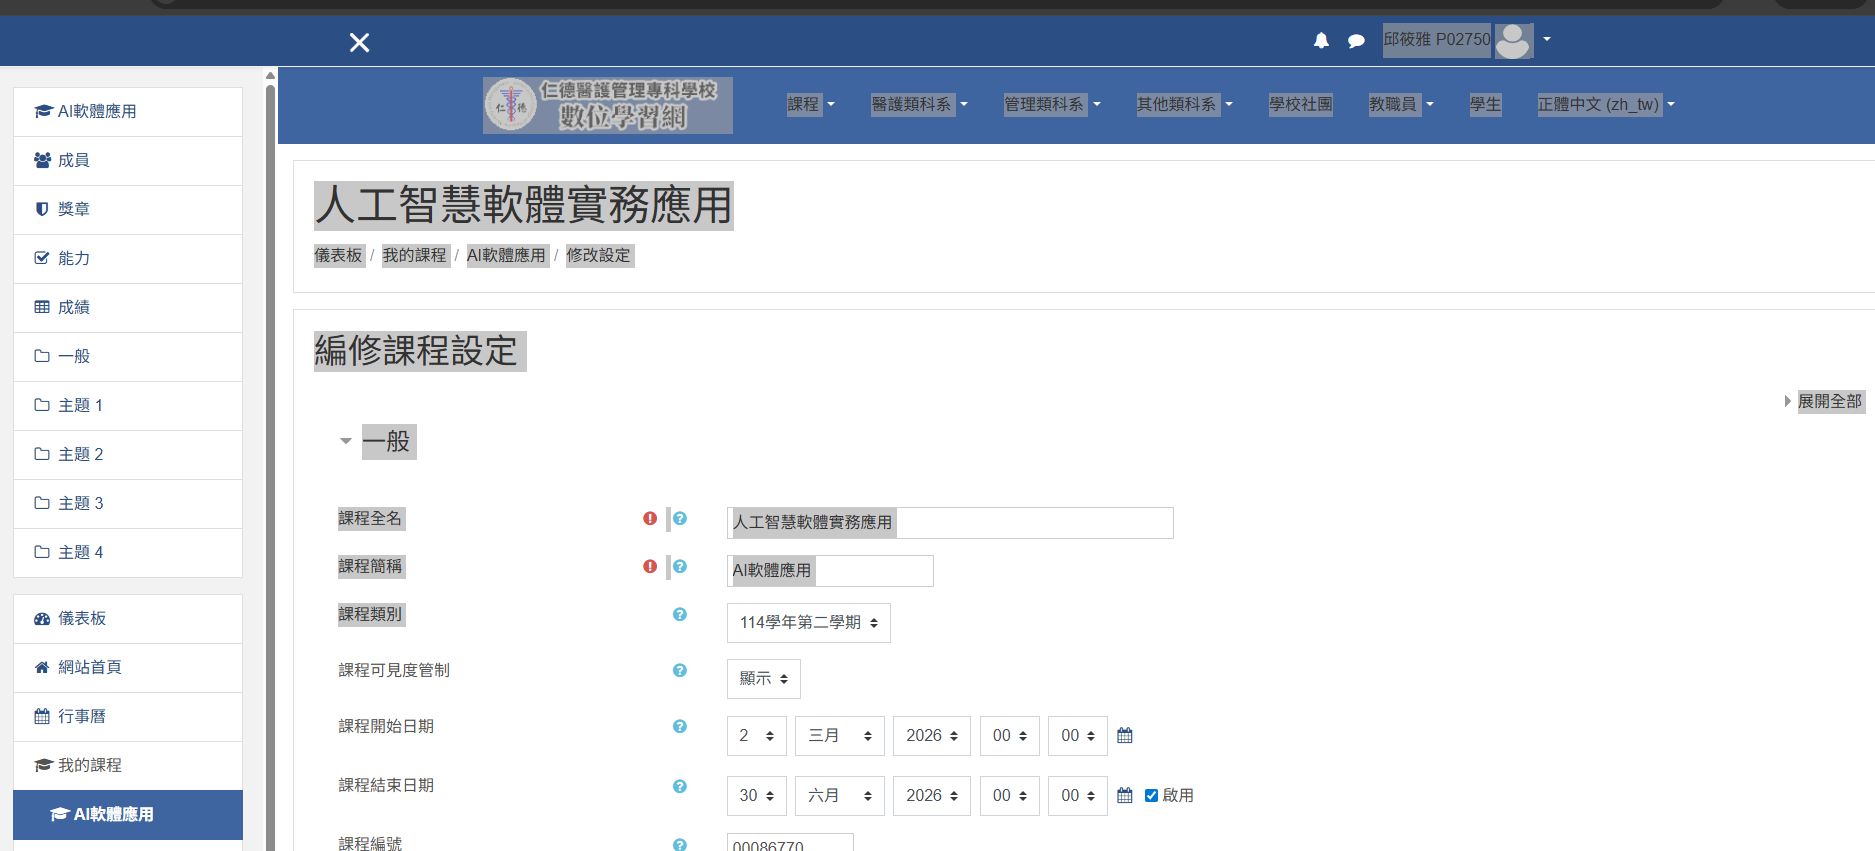This screenshot has width=1875, height=851.
Task: Click 展開全部 link
Action: [1829, 401]
